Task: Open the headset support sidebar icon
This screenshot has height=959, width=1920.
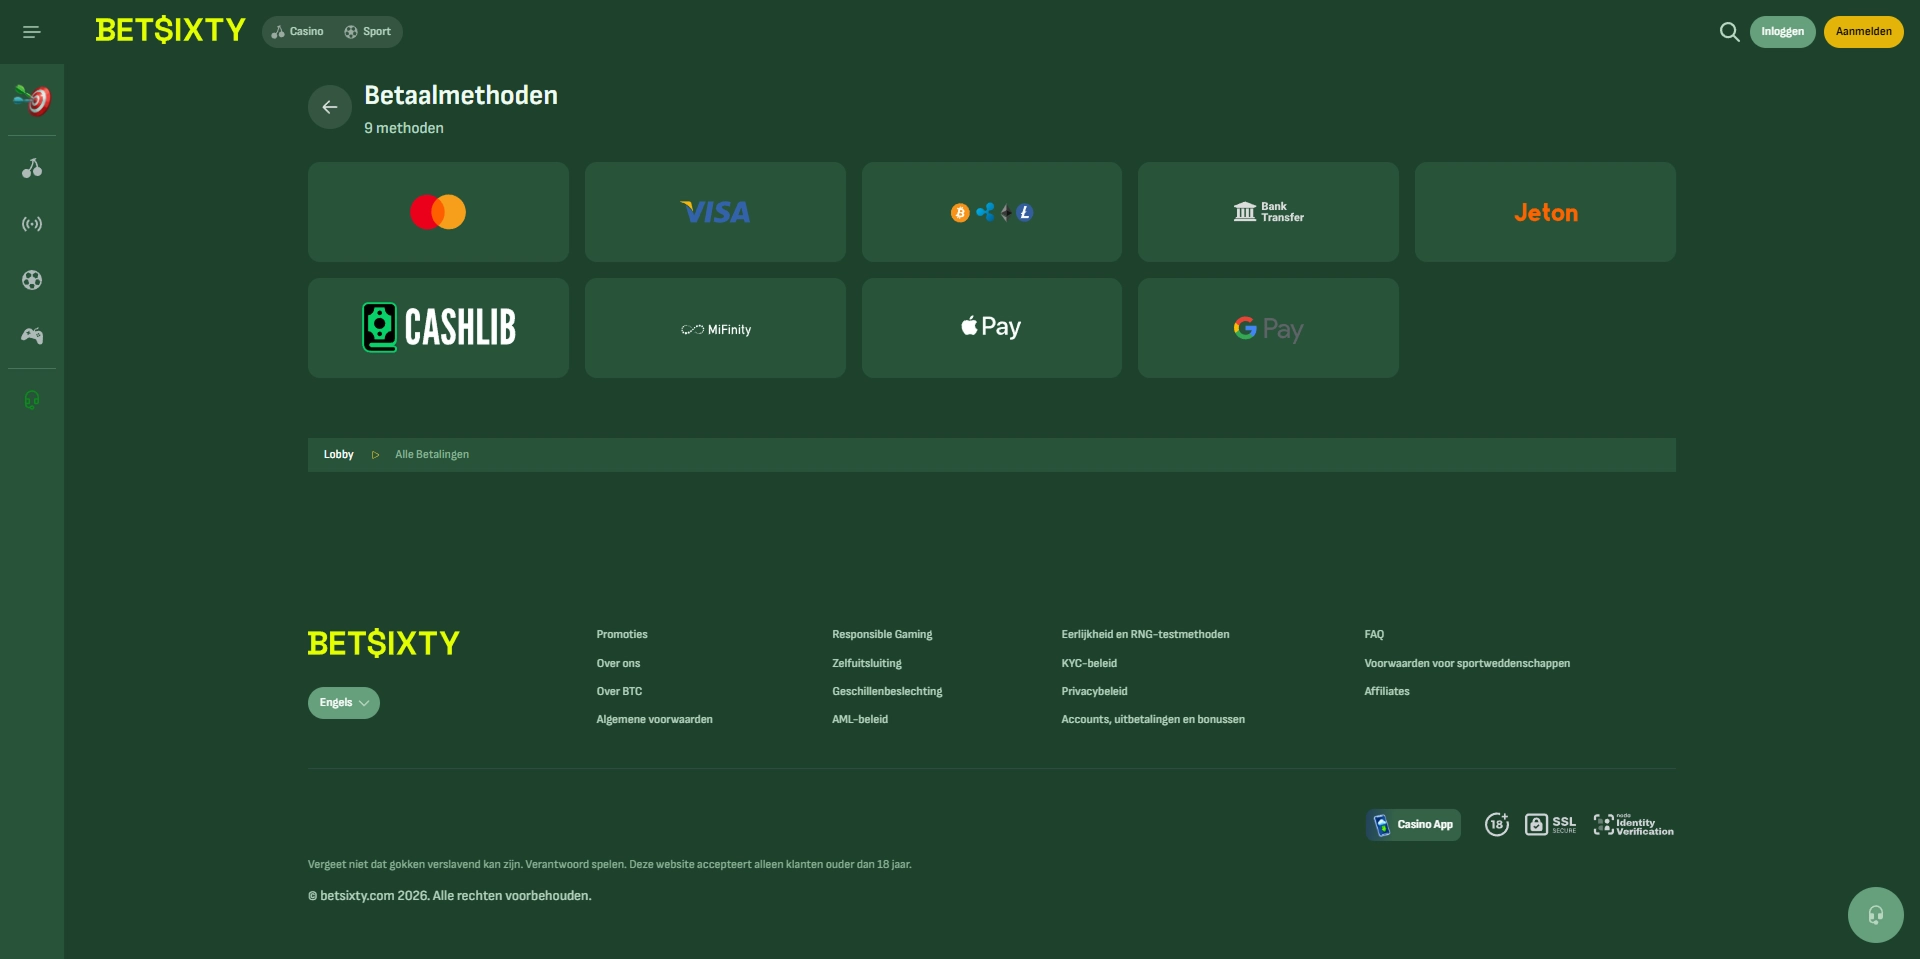Action: point(32,400)
